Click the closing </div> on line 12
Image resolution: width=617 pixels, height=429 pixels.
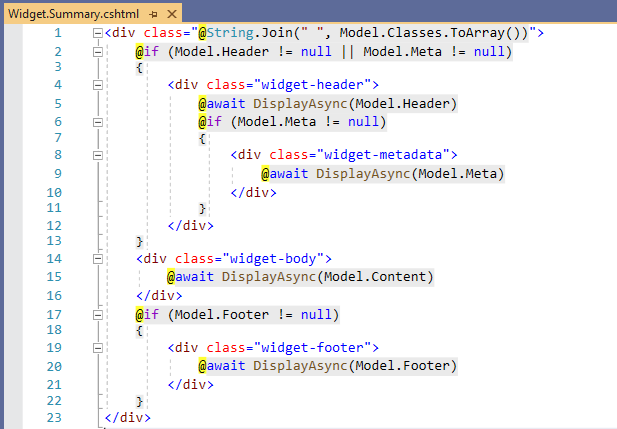[x=190, y=226]
